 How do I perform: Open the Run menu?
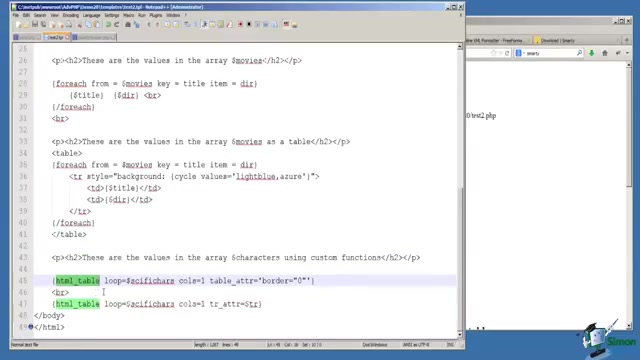pos(142,15)
